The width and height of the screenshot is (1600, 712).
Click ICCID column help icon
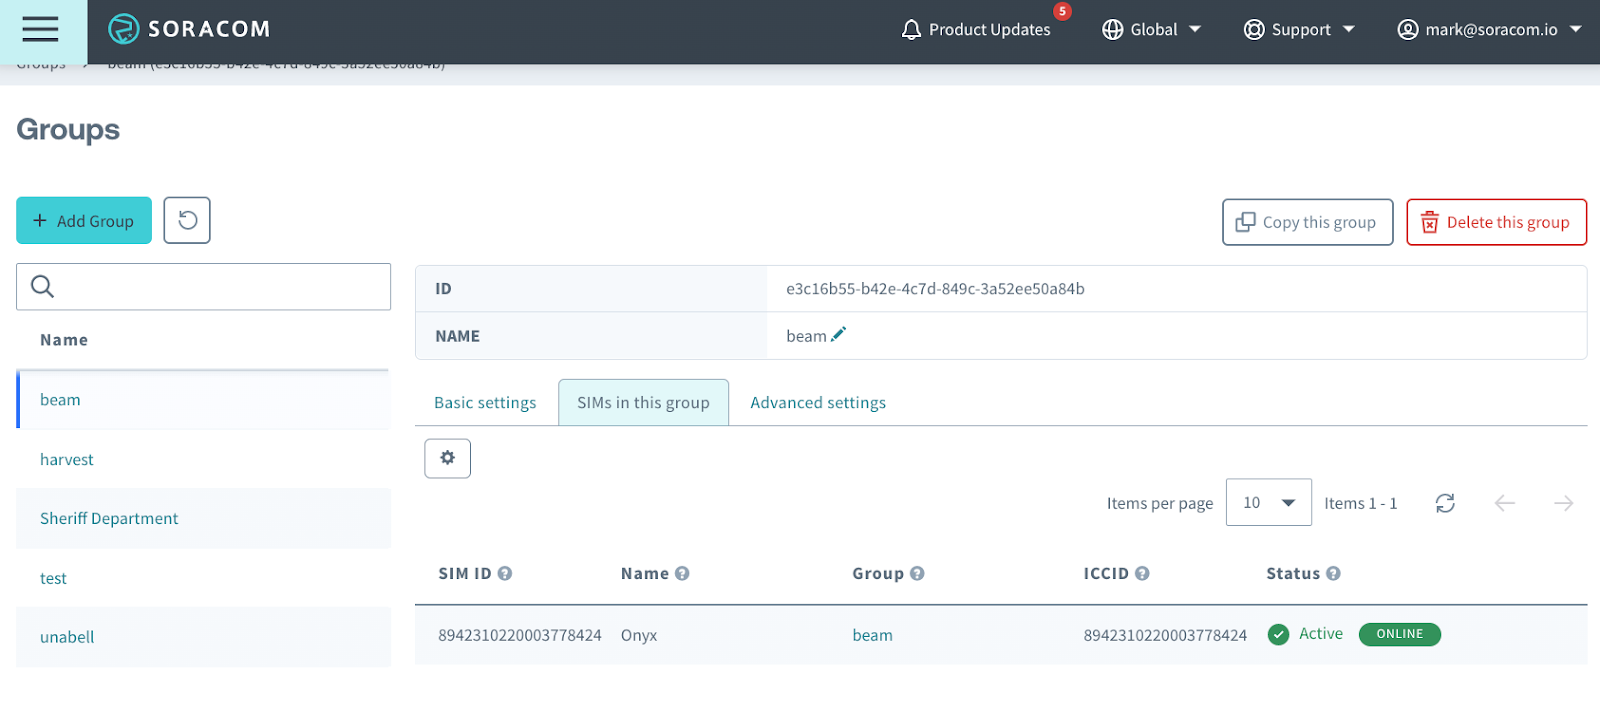coord(1142,573)
